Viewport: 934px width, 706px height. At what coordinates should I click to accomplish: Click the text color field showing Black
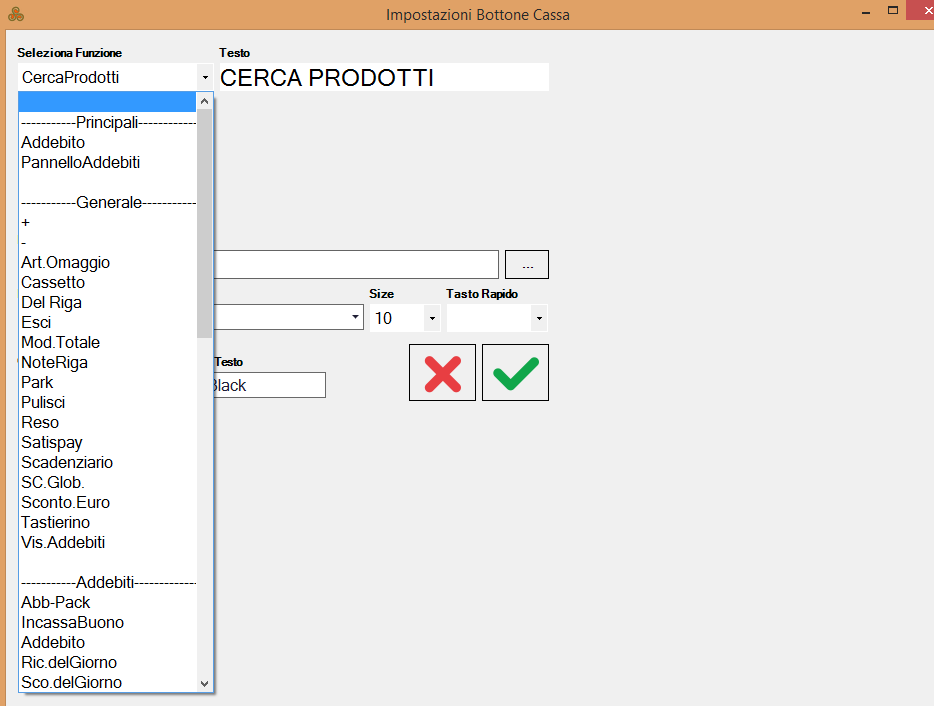(x=268, y=385)
